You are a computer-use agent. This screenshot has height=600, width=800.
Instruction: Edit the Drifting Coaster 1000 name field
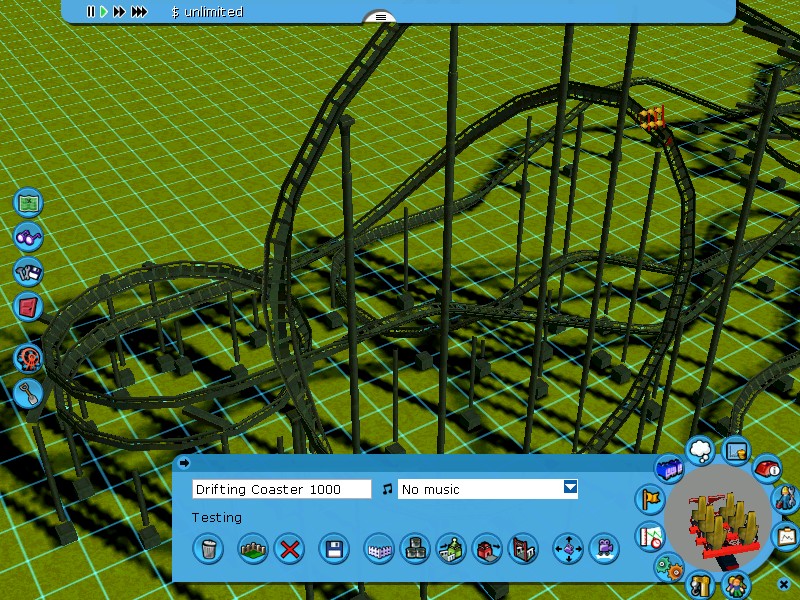[281, 489]
